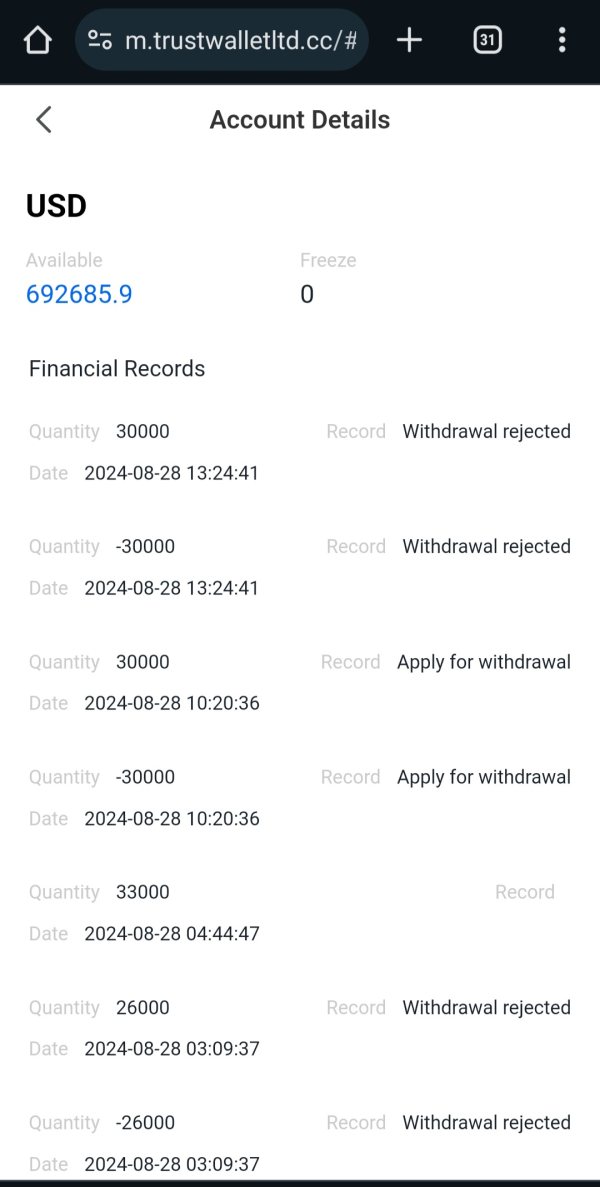Open a new tab with plus icon

pyautogui.click(x=409, y=40)
